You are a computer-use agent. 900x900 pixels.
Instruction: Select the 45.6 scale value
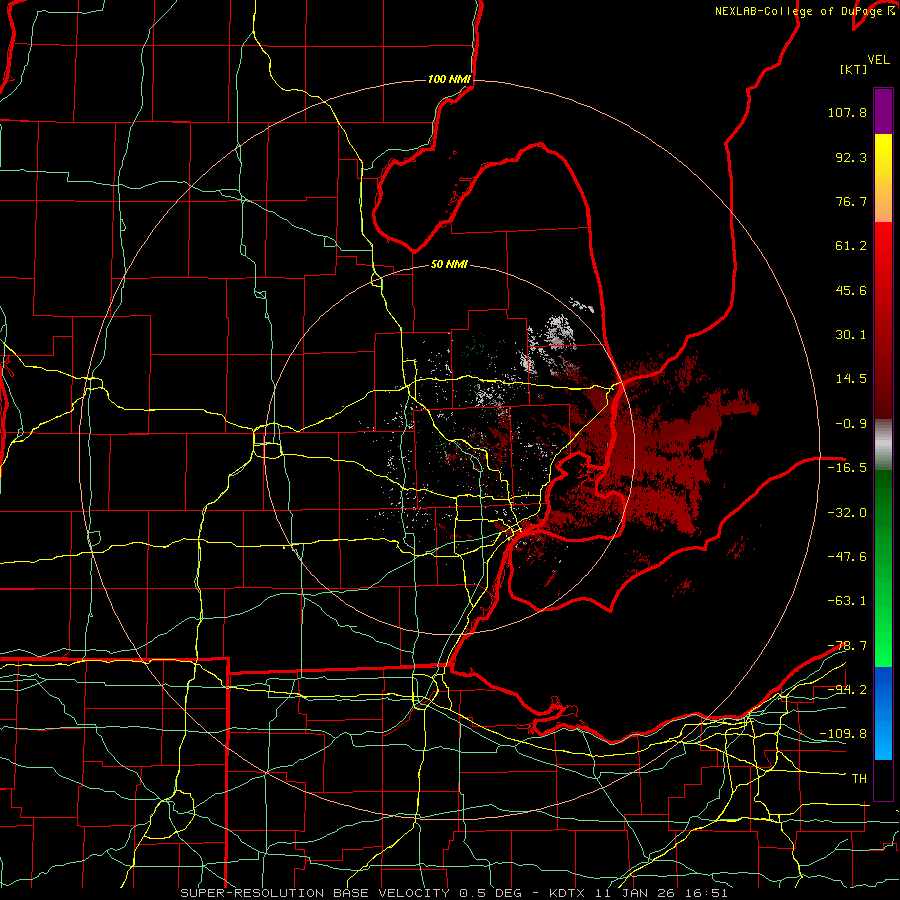pos(851,290)
